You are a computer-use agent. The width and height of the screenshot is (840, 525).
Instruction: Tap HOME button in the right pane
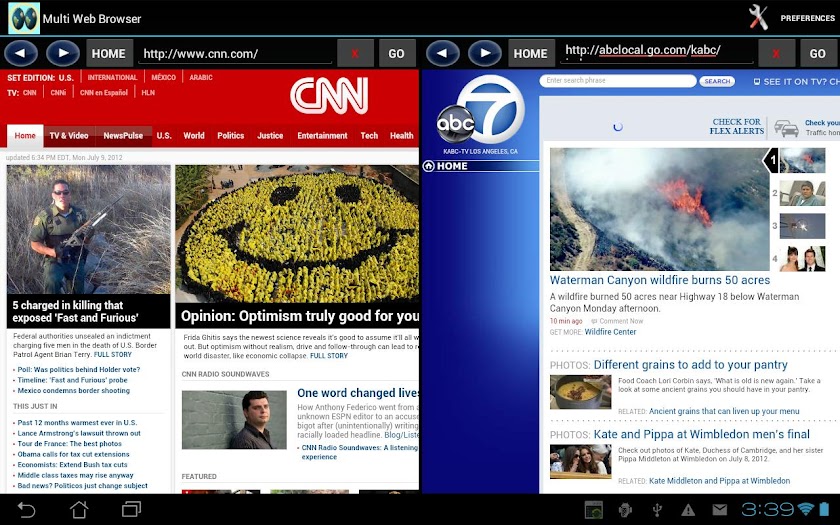click(531, 54)
